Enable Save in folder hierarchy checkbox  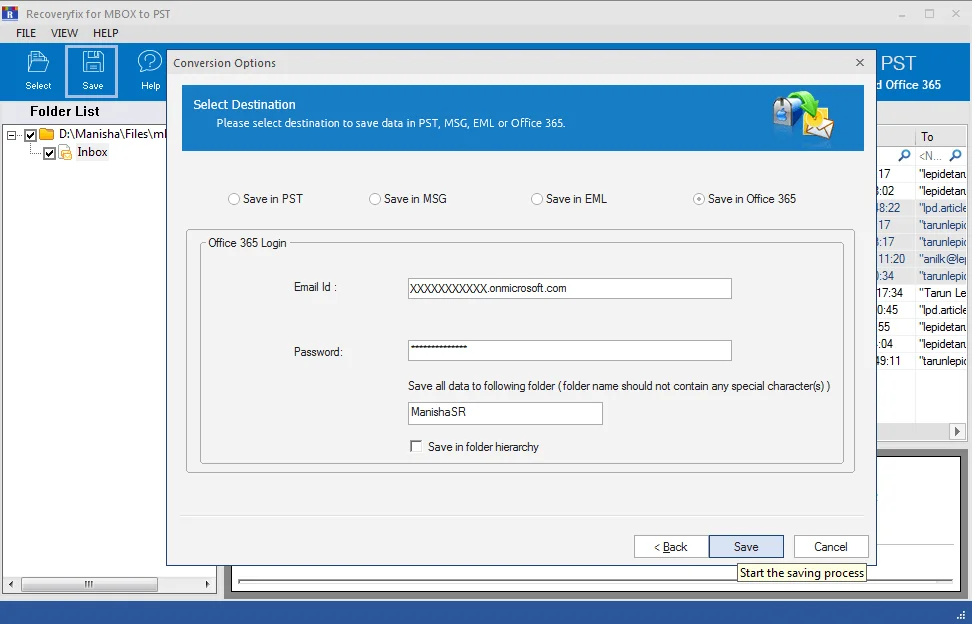tap(416, 446)
